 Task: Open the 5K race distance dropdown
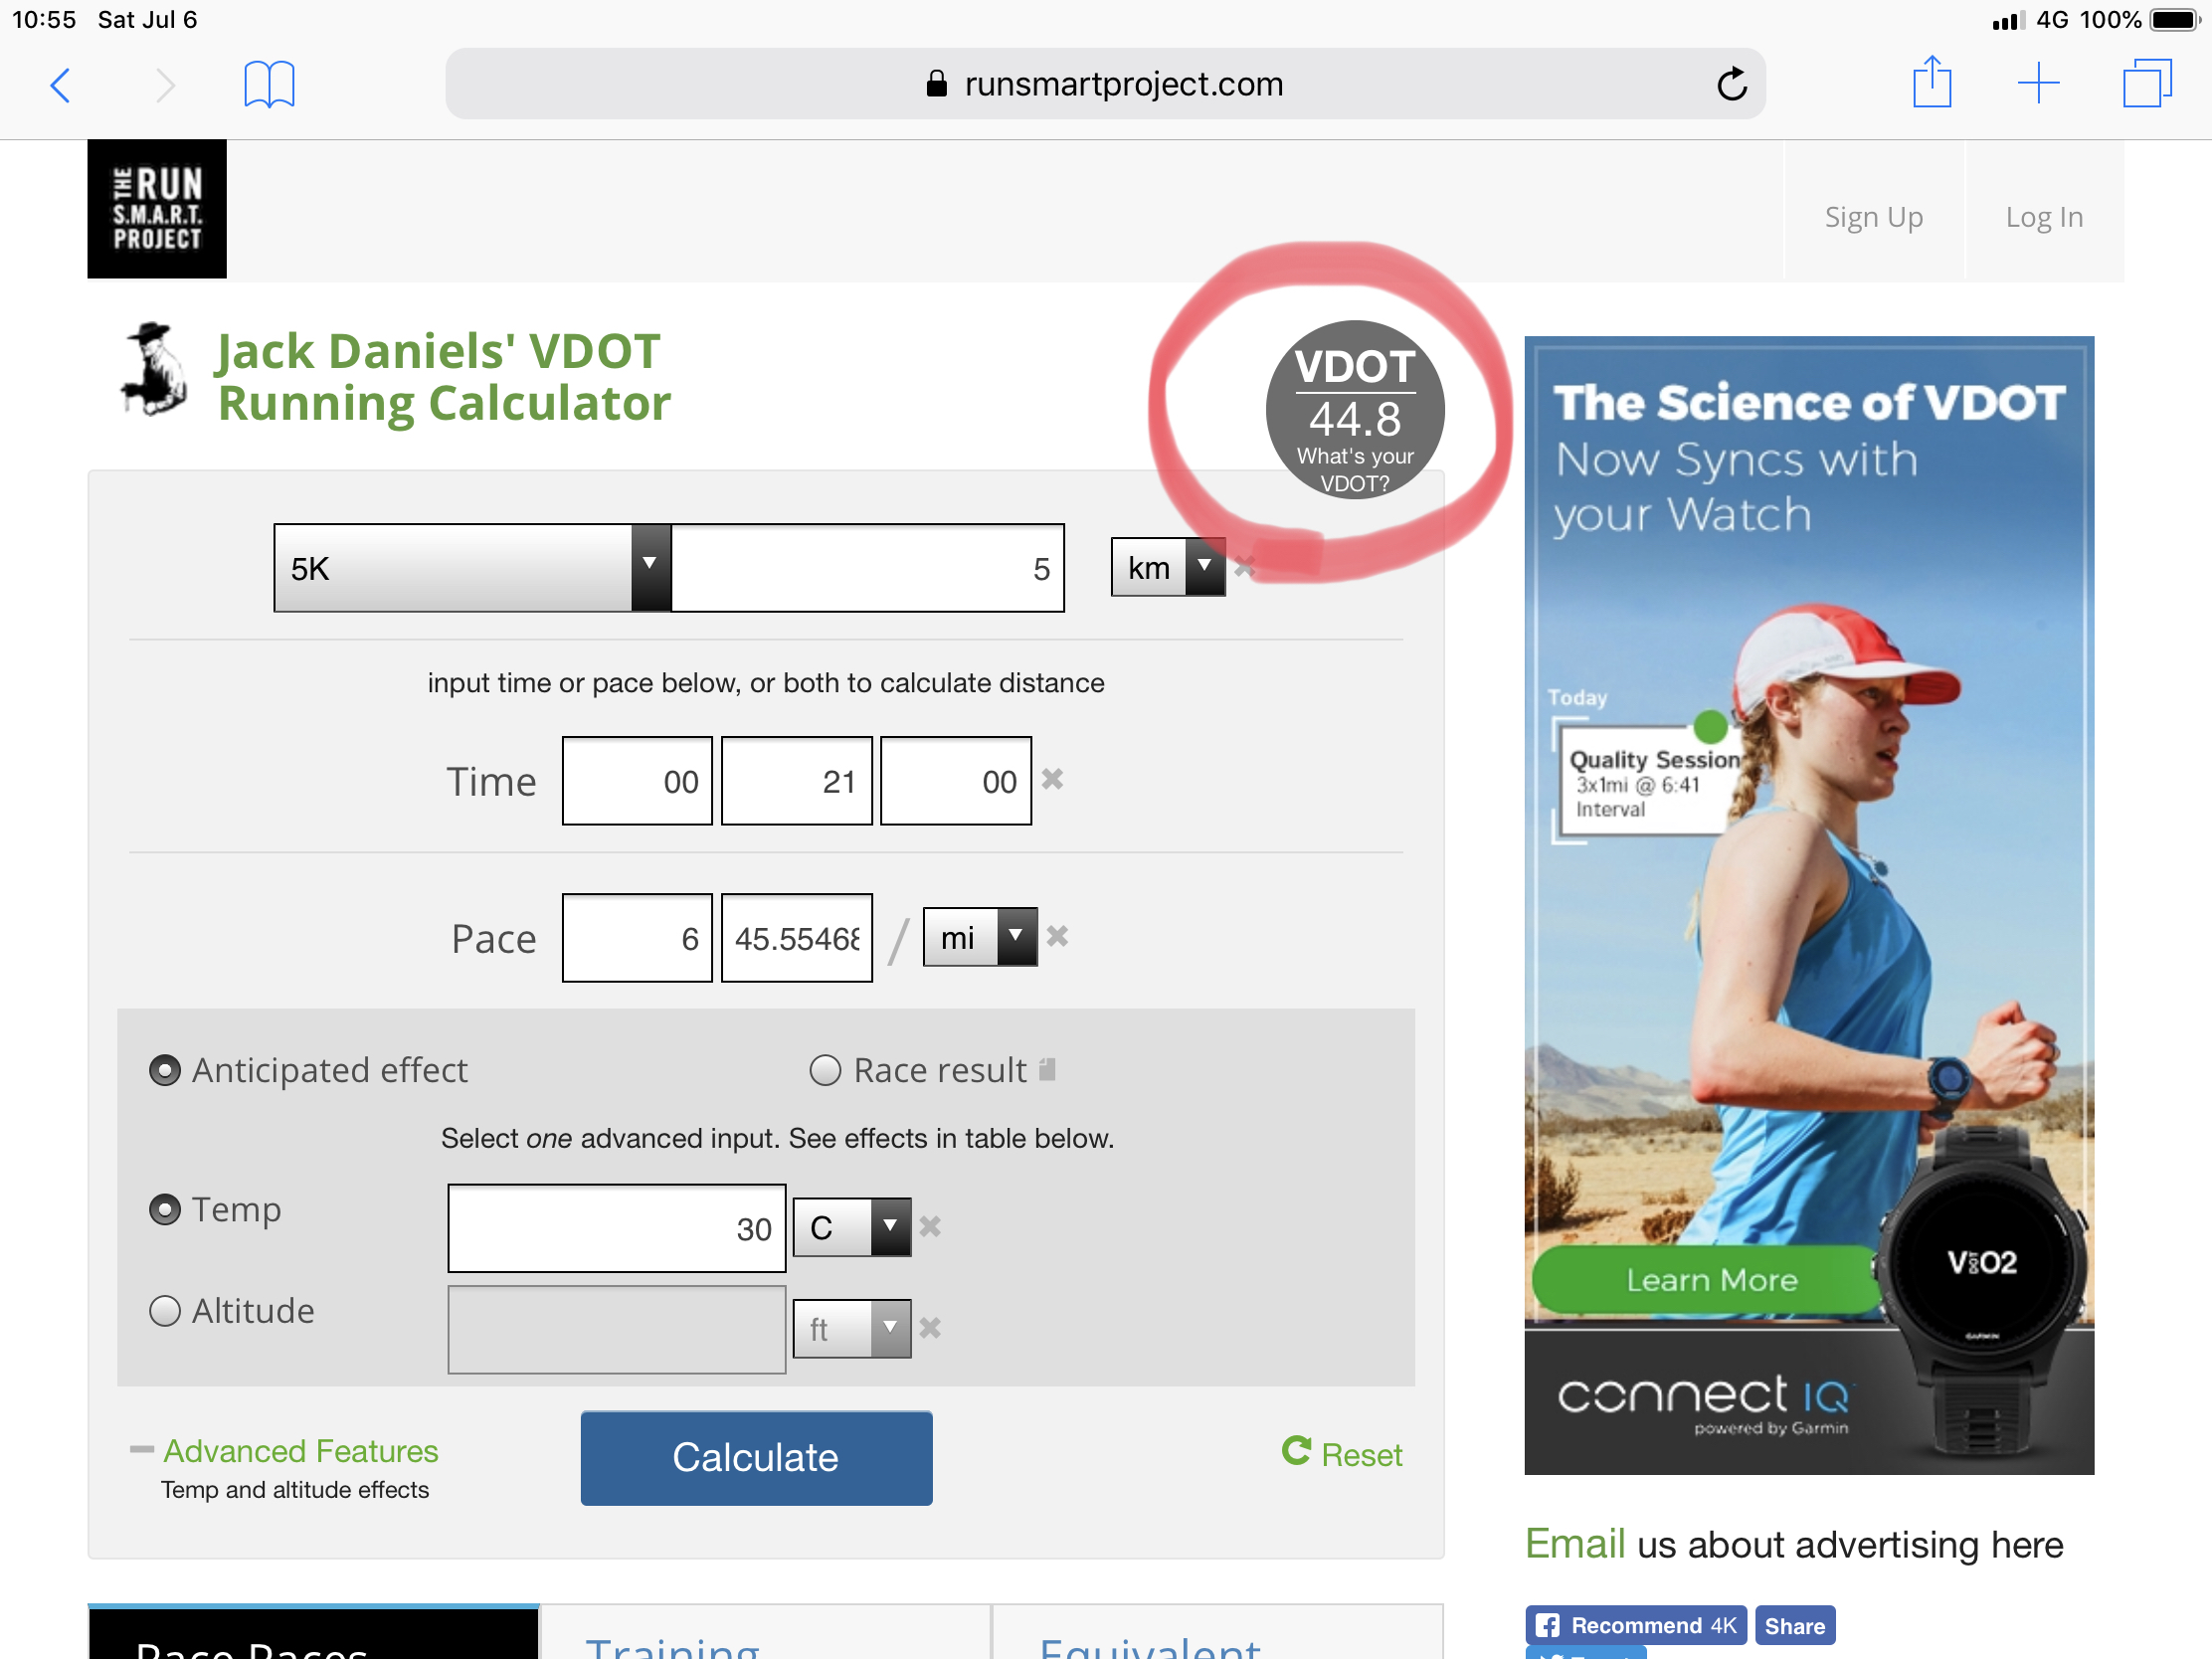tap(472, 568)
